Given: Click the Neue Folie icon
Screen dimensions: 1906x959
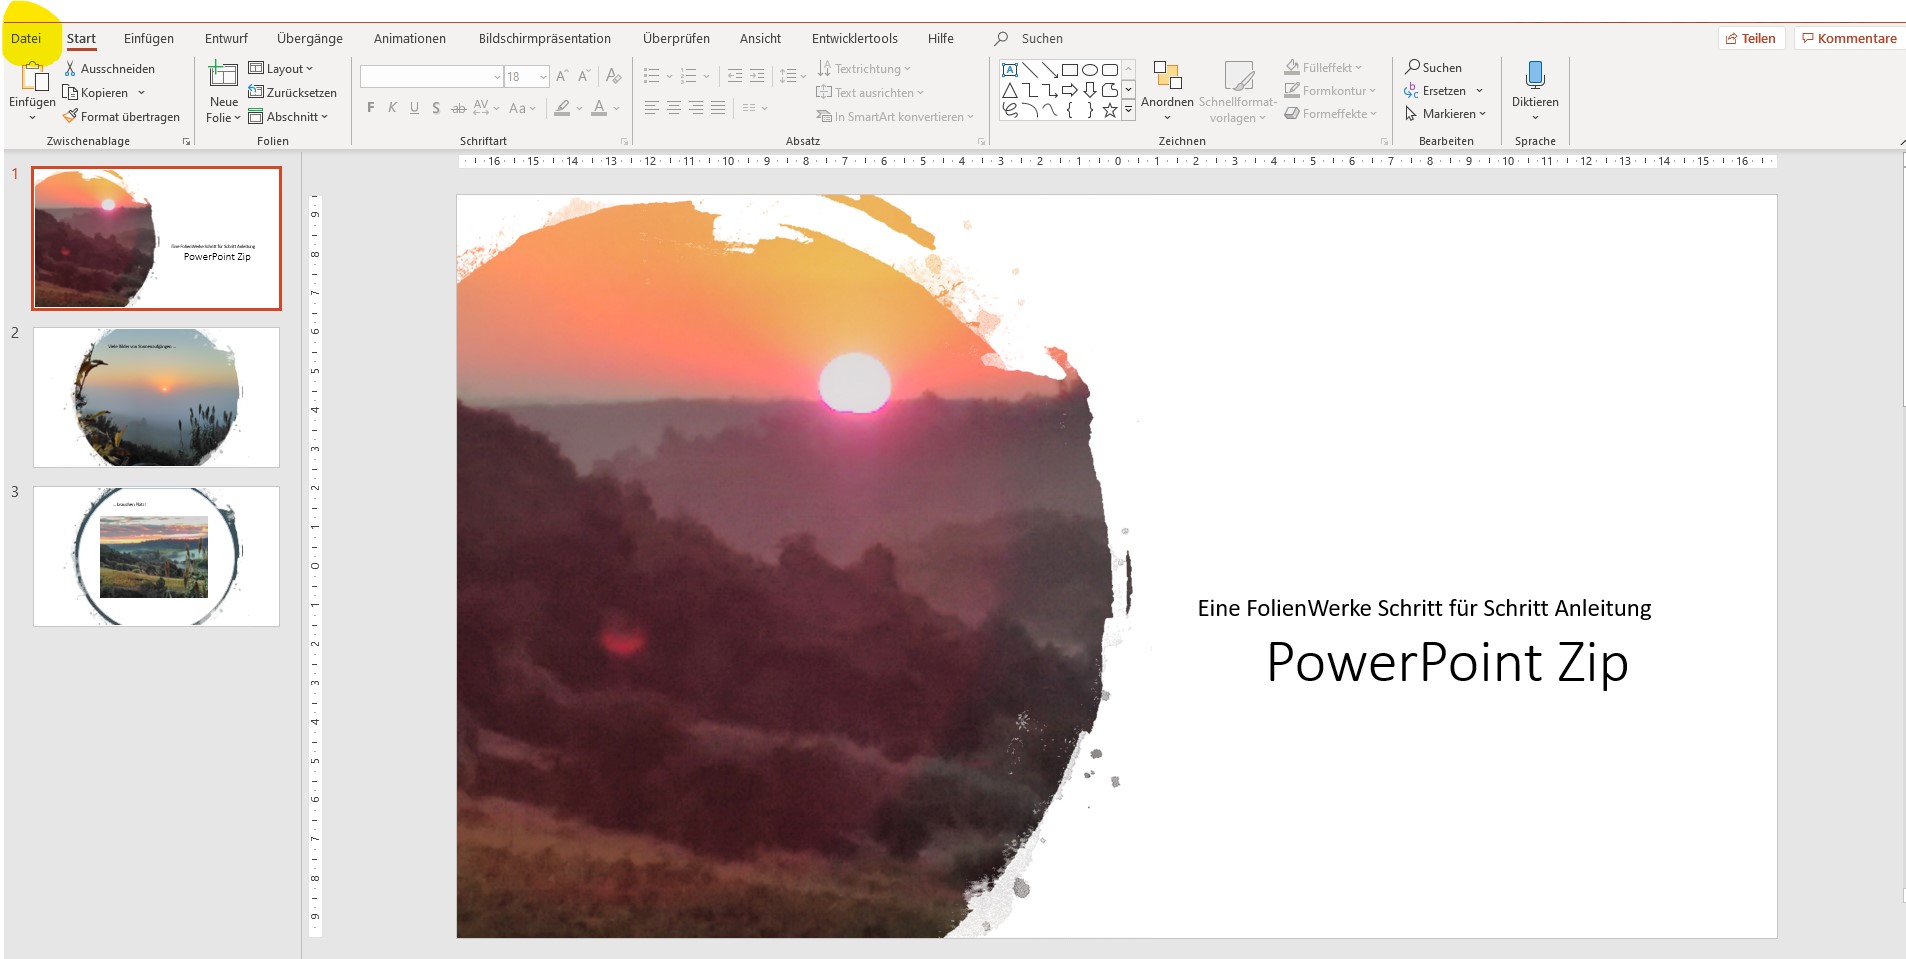Looking at the screenshot, I should (223, 74).
